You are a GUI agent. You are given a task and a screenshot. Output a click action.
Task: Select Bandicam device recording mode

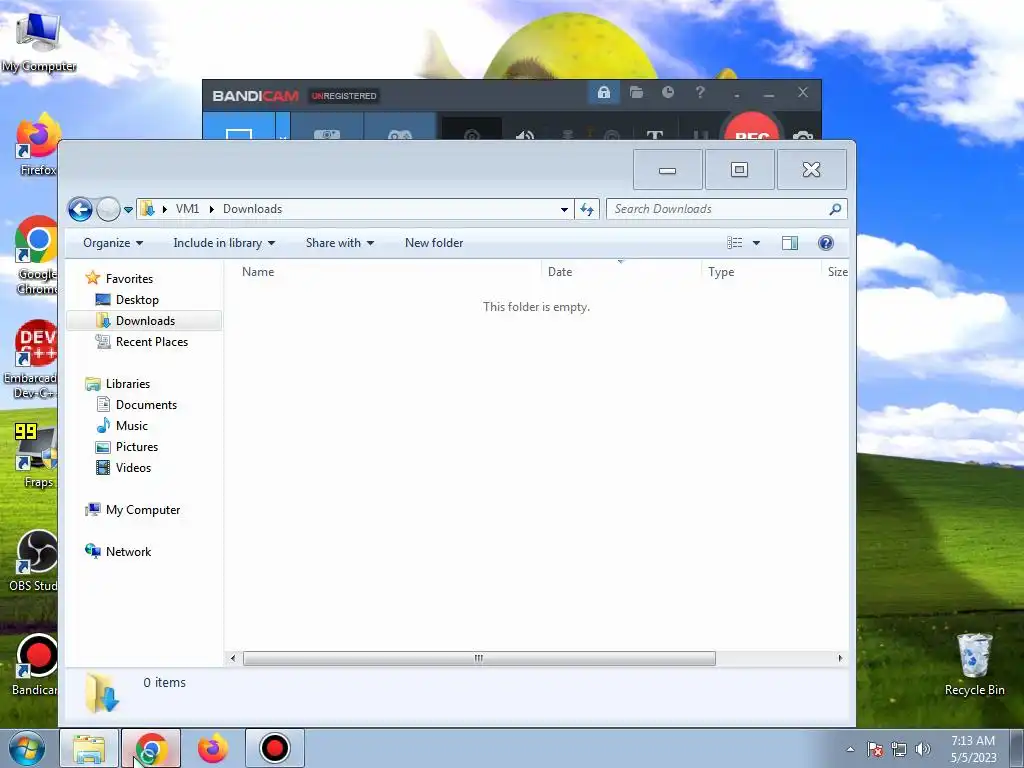click(x=327, y=127)
